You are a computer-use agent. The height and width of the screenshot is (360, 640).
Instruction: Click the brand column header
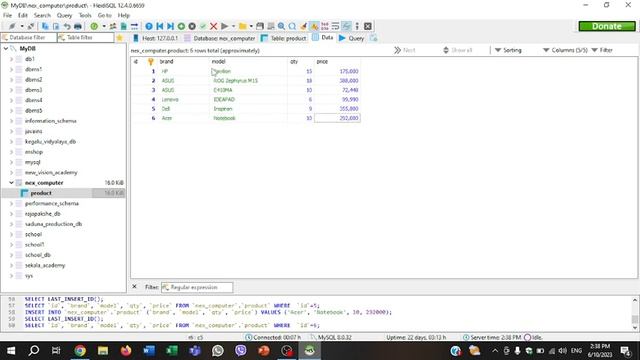[x=182, y=62]
